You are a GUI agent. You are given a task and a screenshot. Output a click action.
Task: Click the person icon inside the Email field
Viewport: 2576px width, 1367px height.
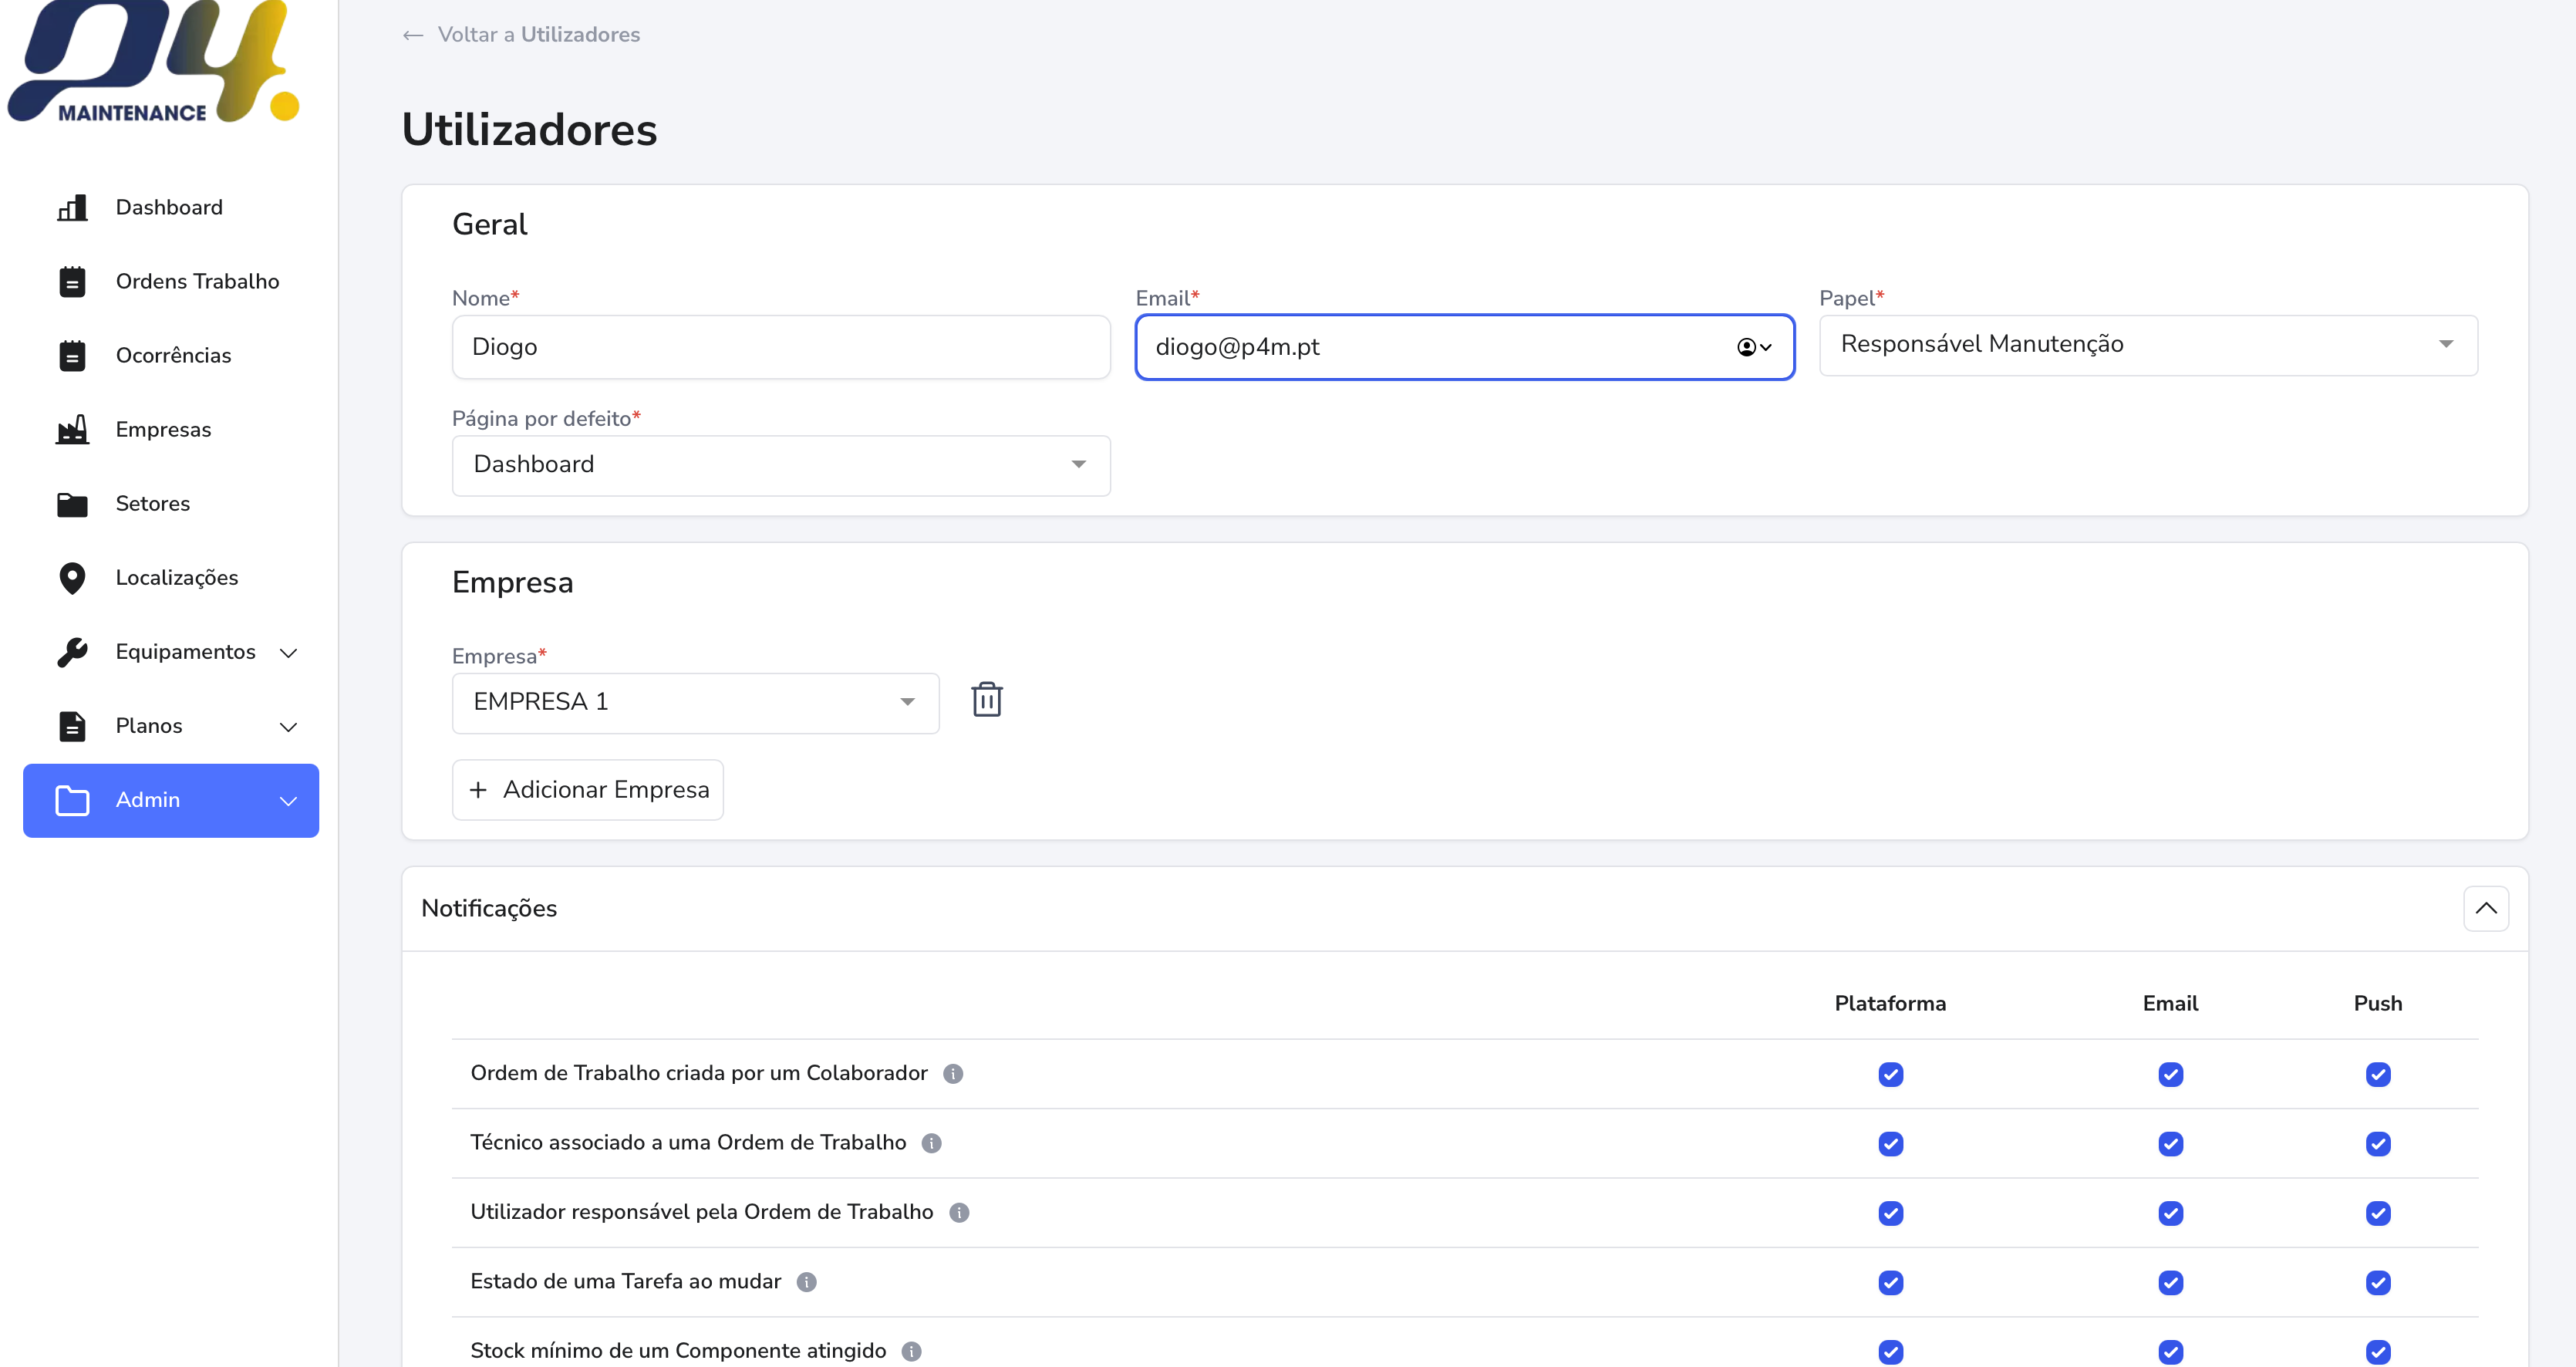1747,347
